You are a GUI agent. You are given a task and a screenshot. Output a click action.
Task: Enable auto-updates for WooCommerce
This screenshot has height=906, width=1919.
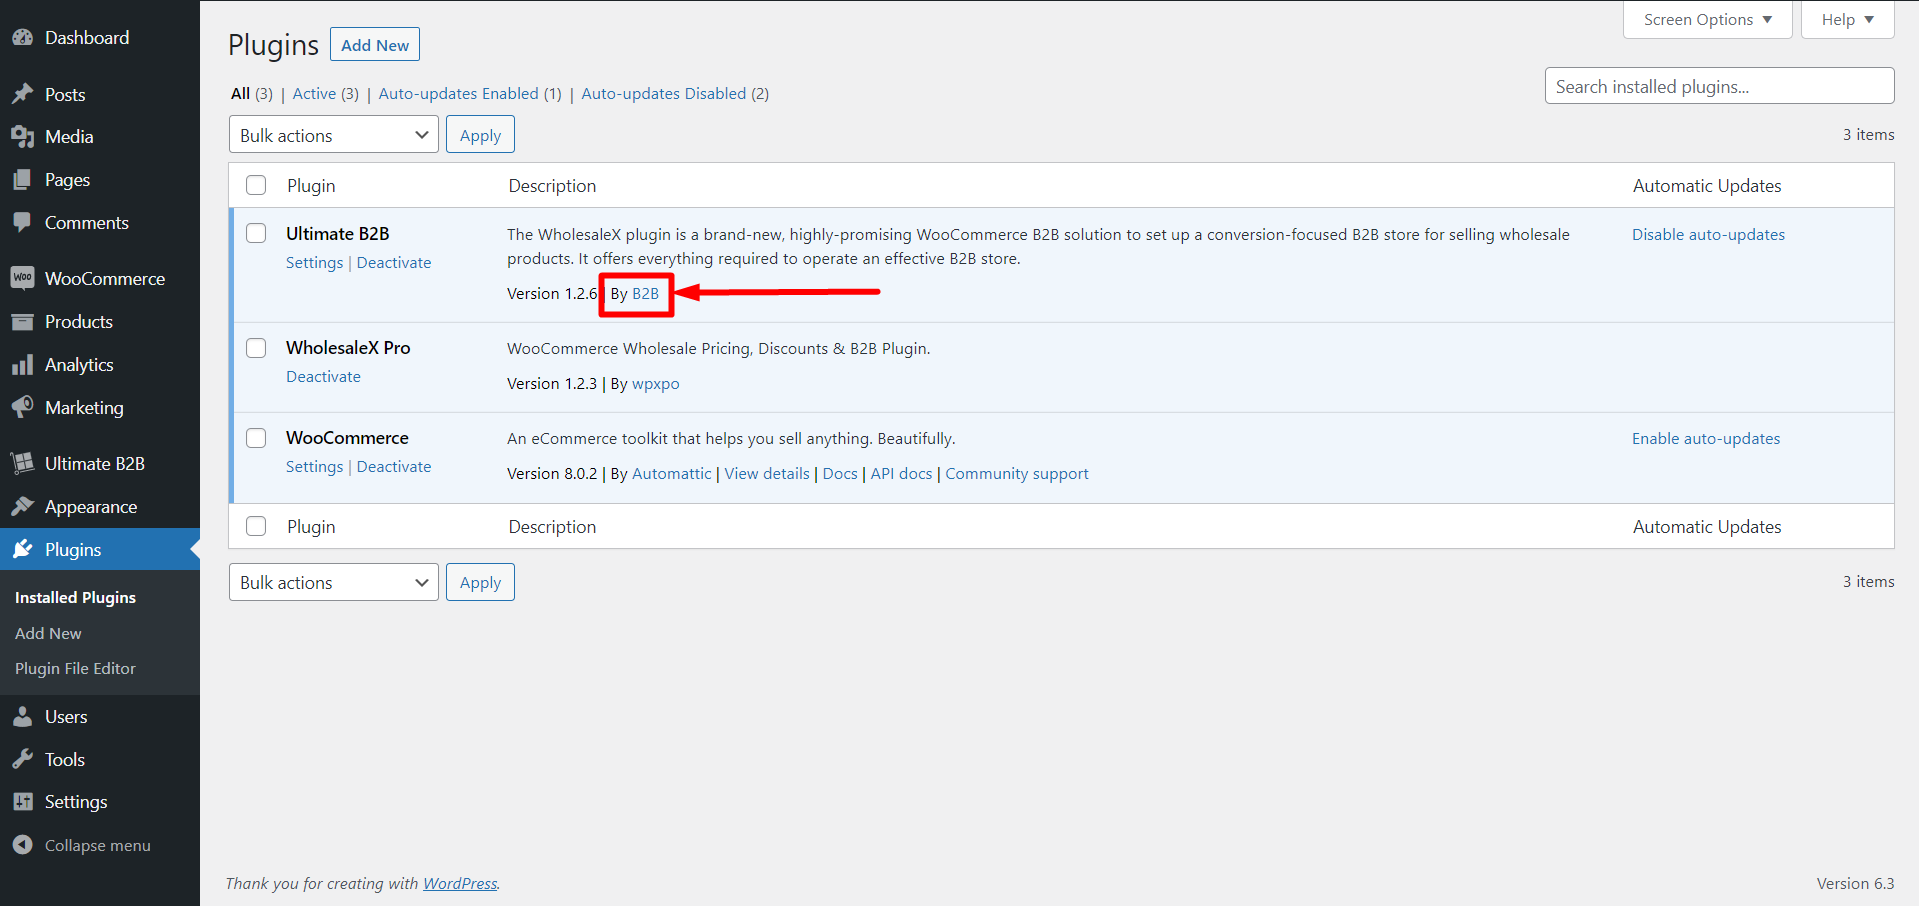point(1706,438)
